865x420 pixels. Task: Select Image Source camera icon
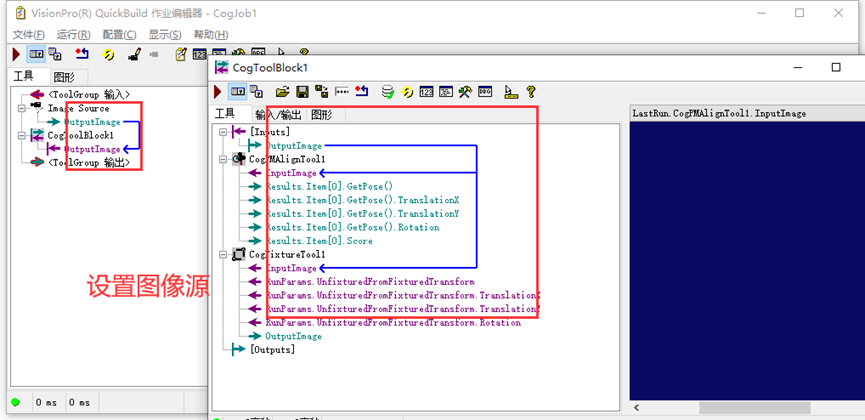click(36, 108)
